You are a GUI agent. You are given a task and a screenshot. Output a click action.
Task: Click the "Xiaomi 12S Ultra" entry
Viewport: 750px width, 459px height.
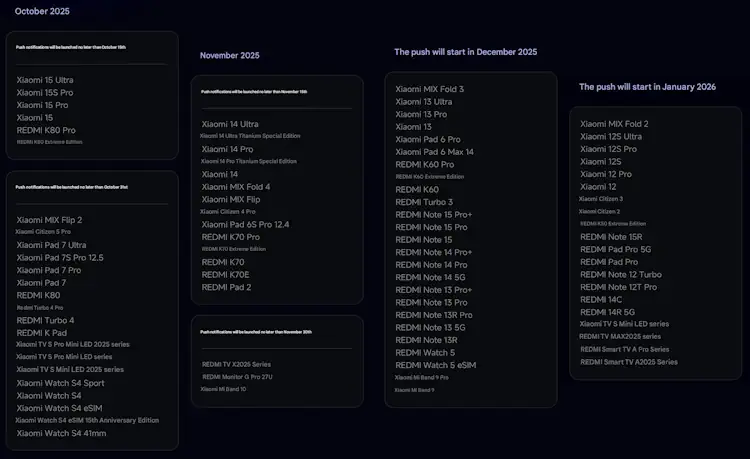611,136
